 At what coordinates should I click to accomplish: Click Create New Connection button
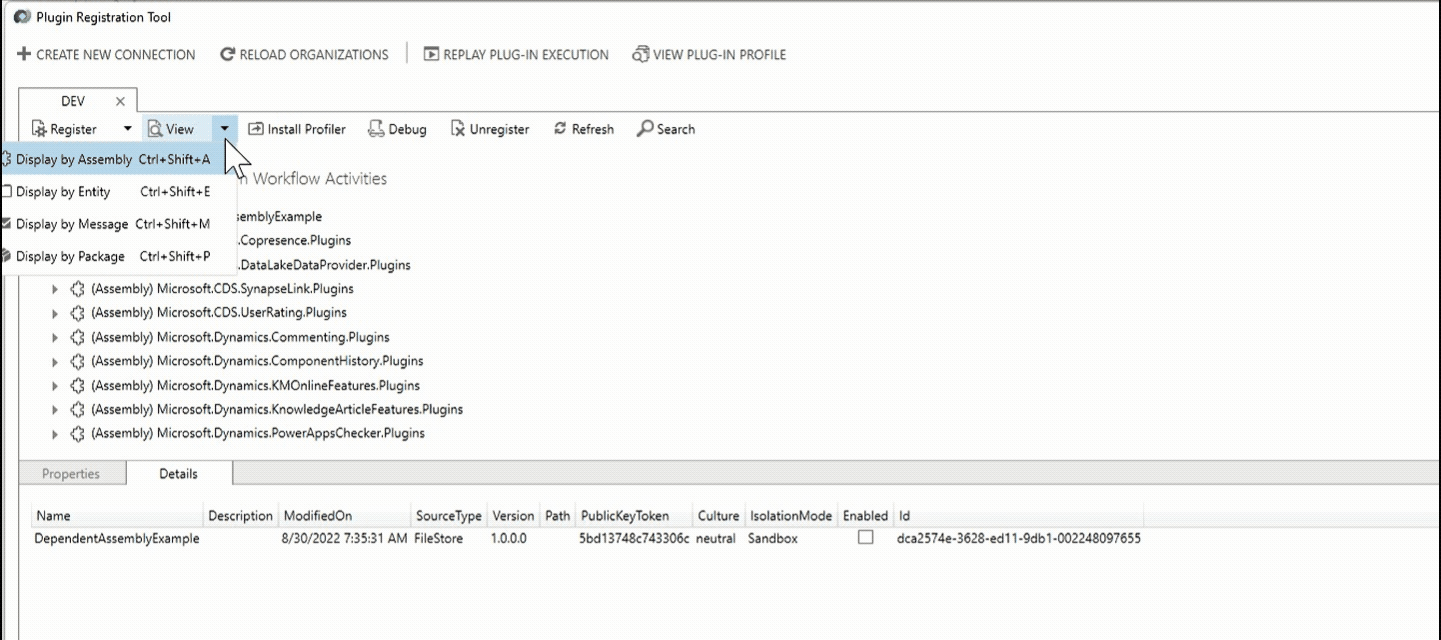coord(106,55)
